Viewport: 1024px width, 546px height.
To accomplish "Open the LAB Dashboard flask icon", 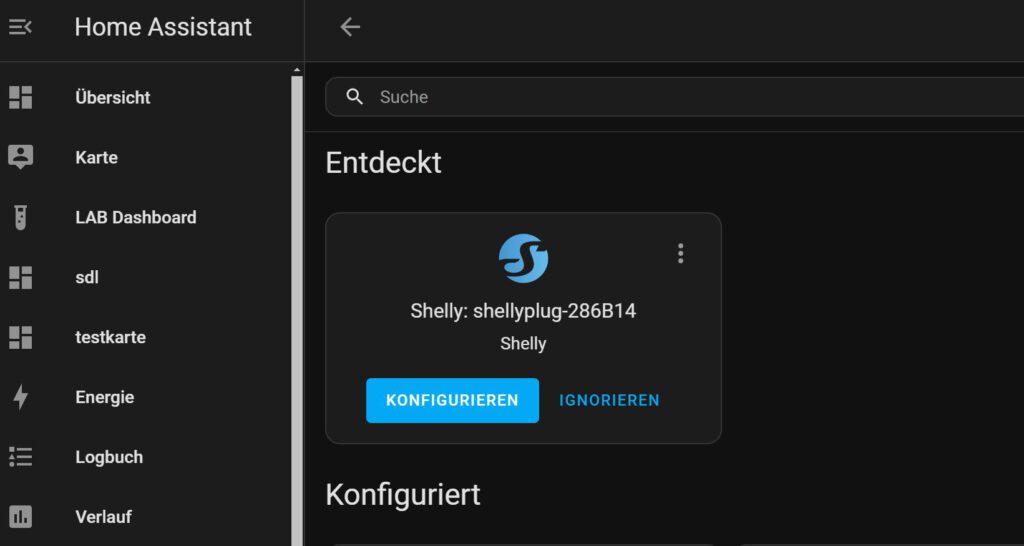I will 20,217.
